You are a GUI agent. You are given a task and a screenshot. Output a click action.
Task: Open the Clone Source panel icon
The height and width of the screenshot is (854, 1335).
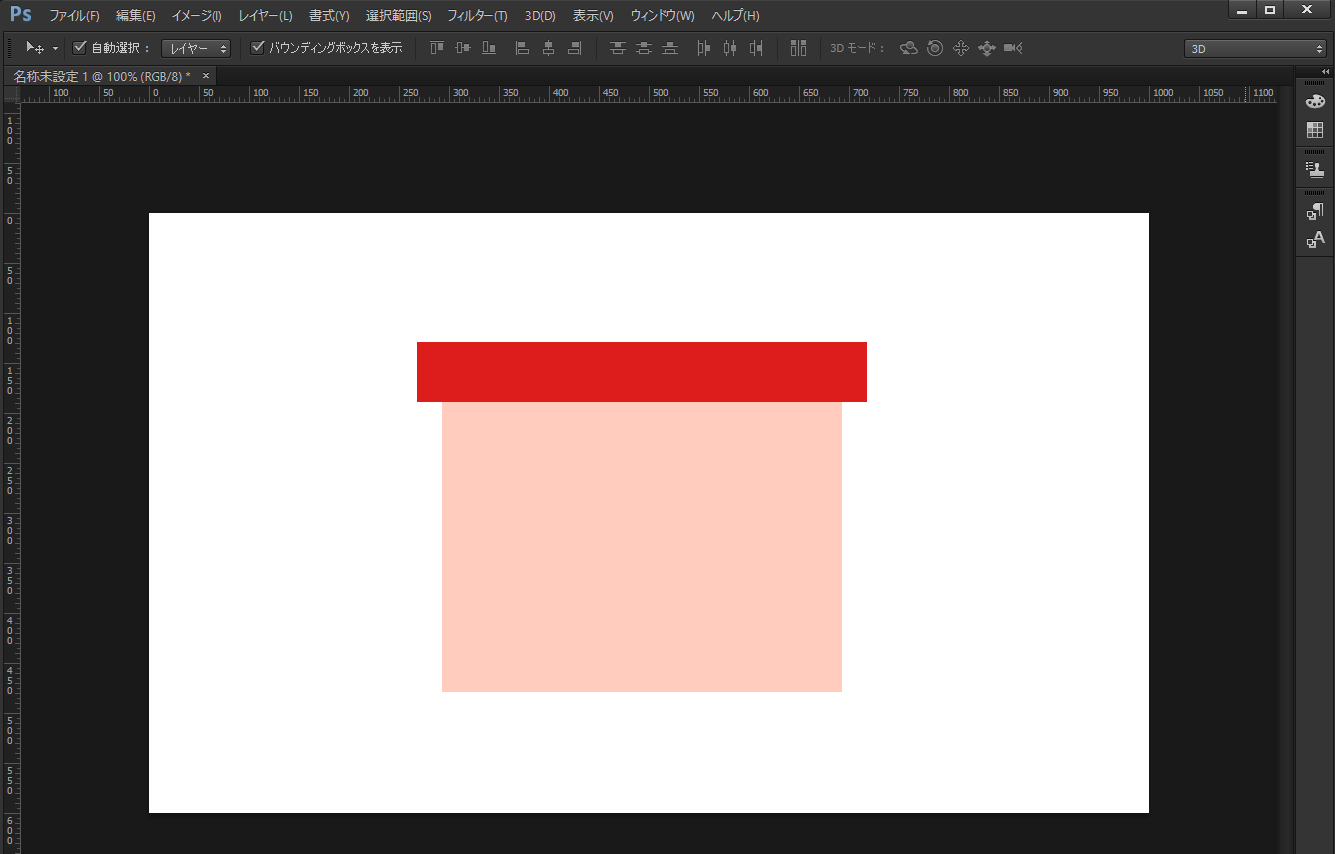click(1314, 170)
